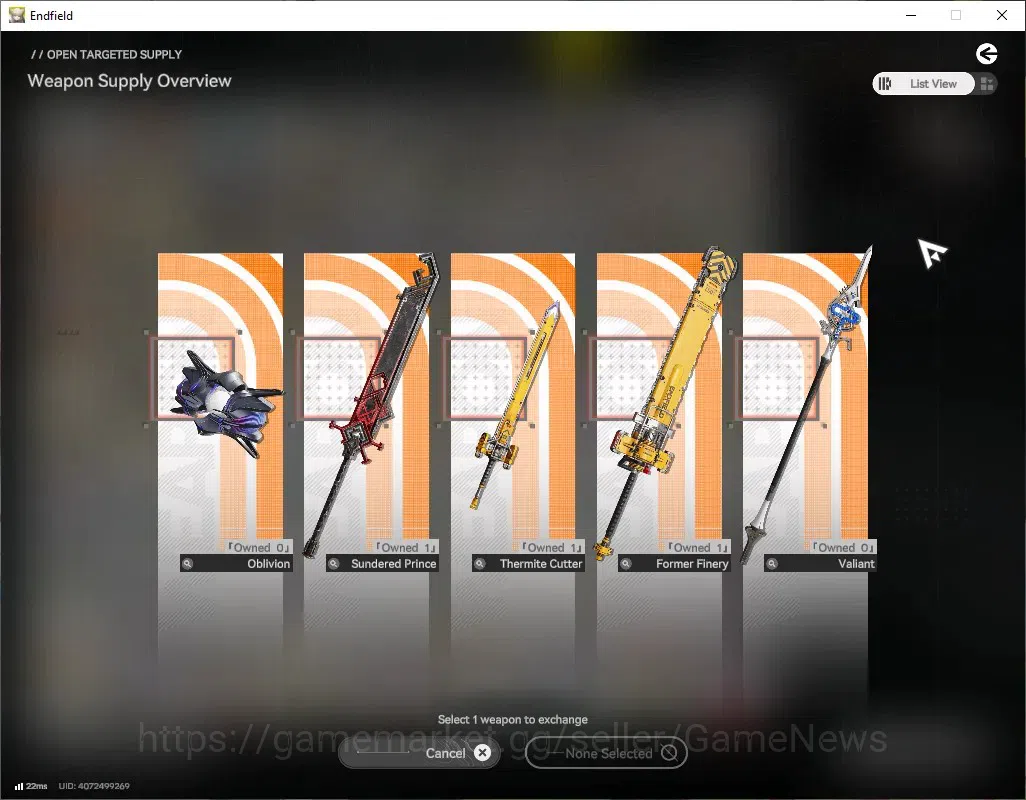The width and height of the screenshot is (1026, 800).
Task: Inspect Sundered Prince with magnifier icon
Action: click(x=334, y=563)
